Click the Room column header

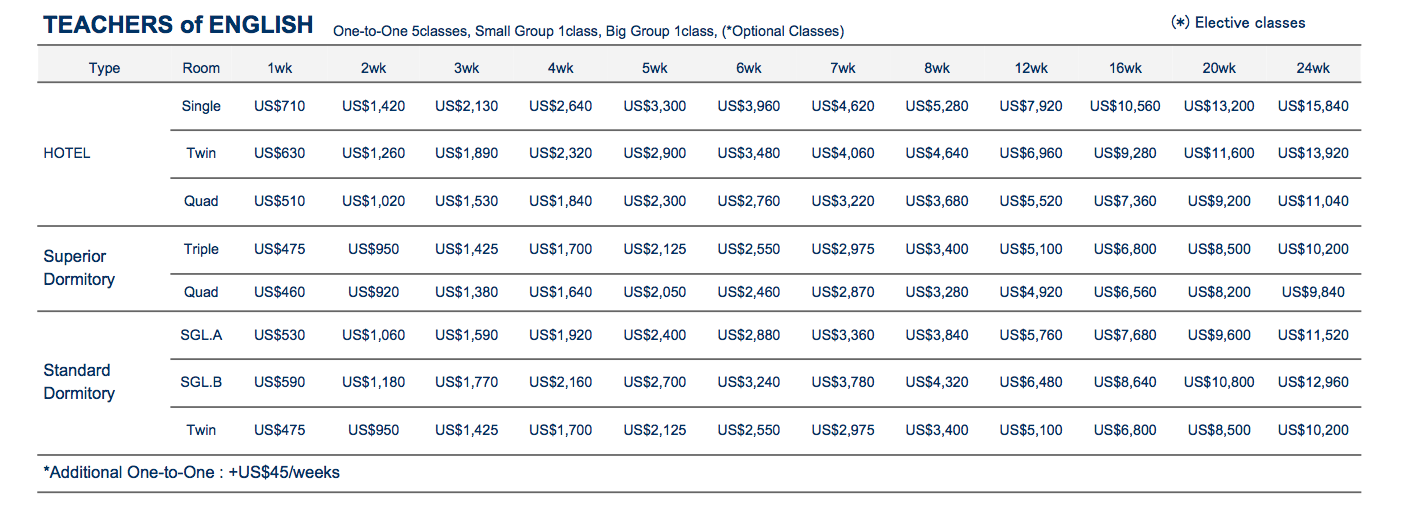[201, 68]
